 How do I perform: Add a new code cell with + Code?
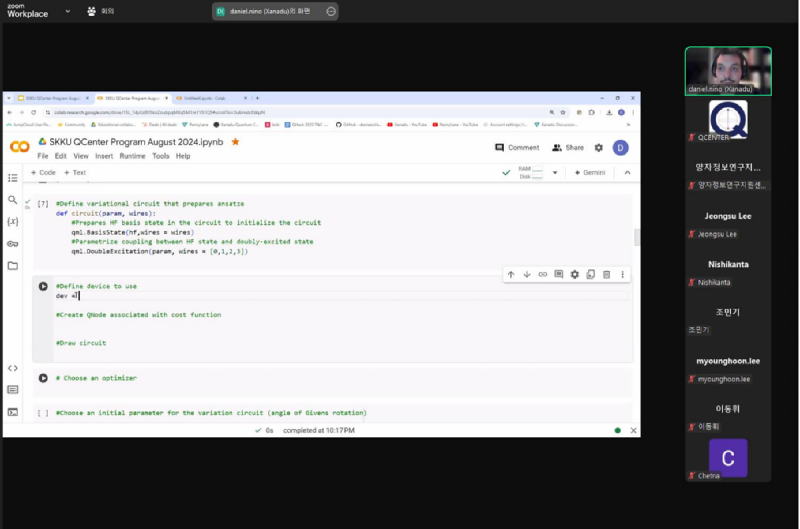coord(43,173)
